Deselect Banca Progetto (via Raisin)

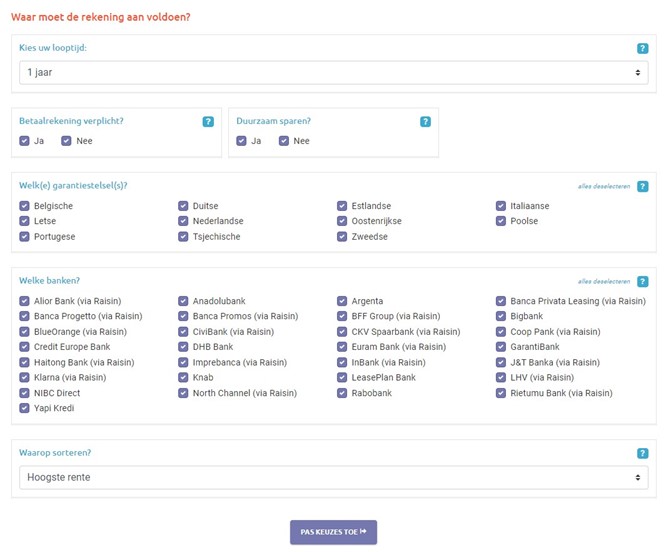[24, 316]
